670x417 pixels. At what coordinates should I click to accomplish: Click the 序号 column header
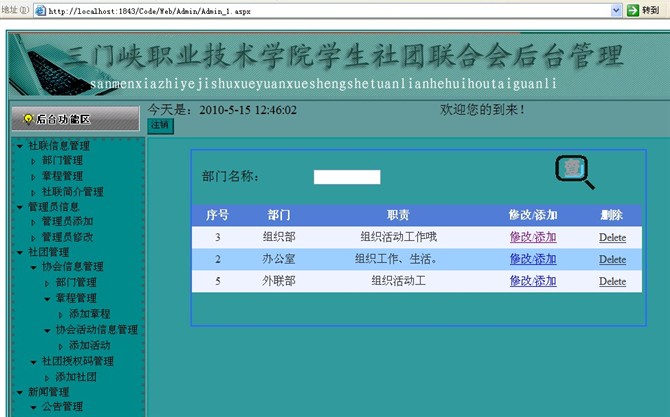coord(217,215)
